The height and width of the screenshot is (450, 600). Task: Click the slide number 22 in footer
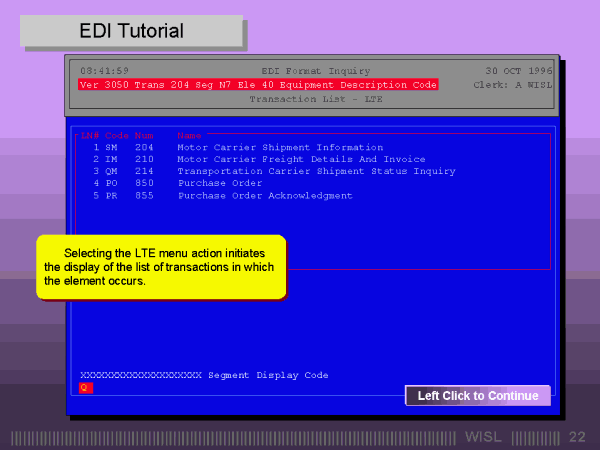click(577, 437)
